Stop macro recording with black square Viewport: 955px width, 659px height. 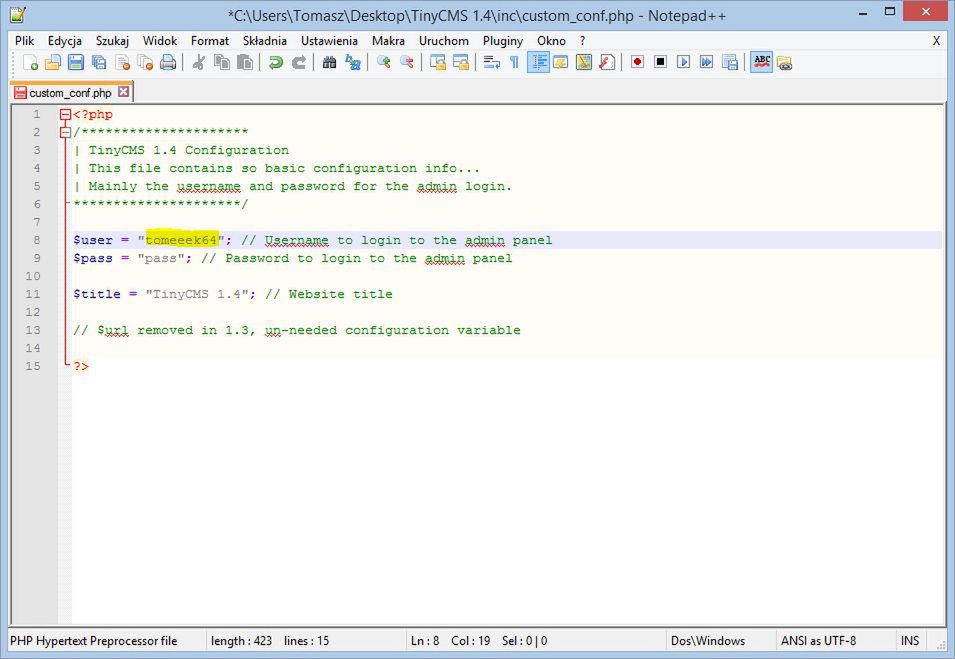(660, 62)
